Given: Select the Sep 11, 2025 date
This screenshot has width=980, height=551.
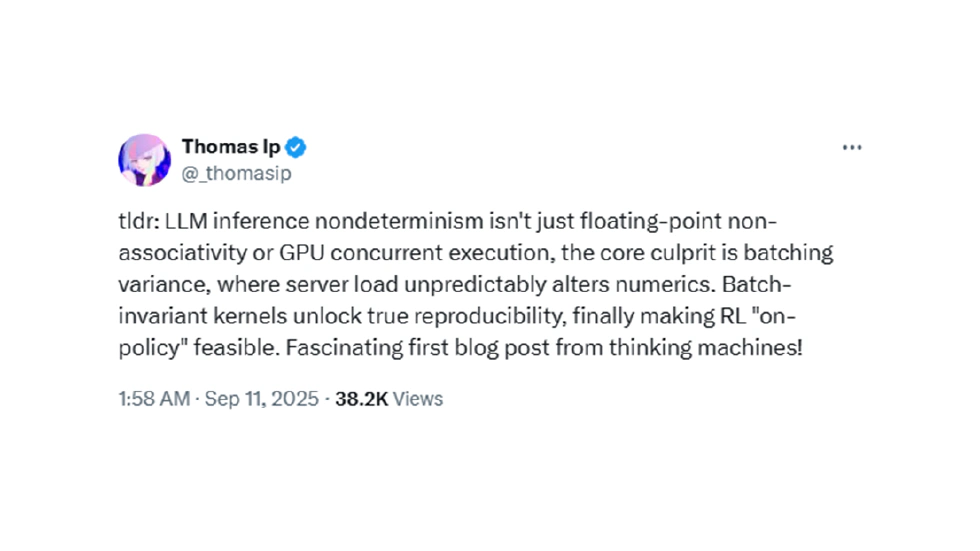Looking at the screenshot, I should (262, 398).
